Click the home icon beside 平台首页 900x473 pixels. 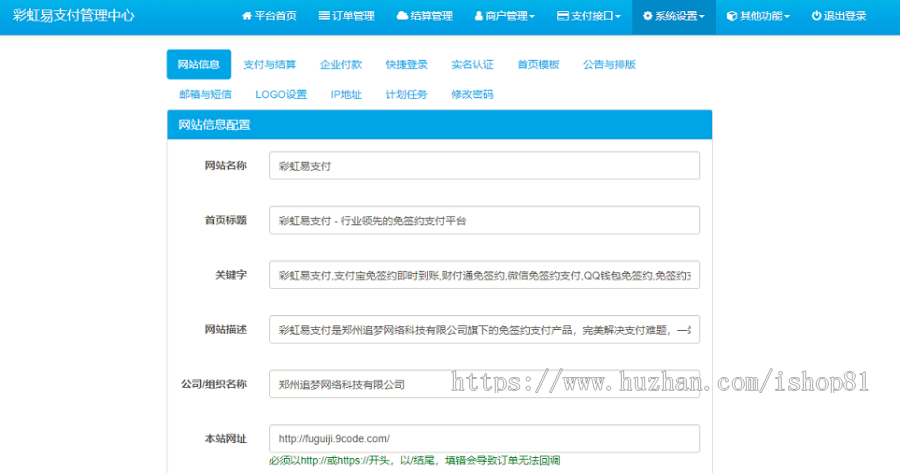247,16
